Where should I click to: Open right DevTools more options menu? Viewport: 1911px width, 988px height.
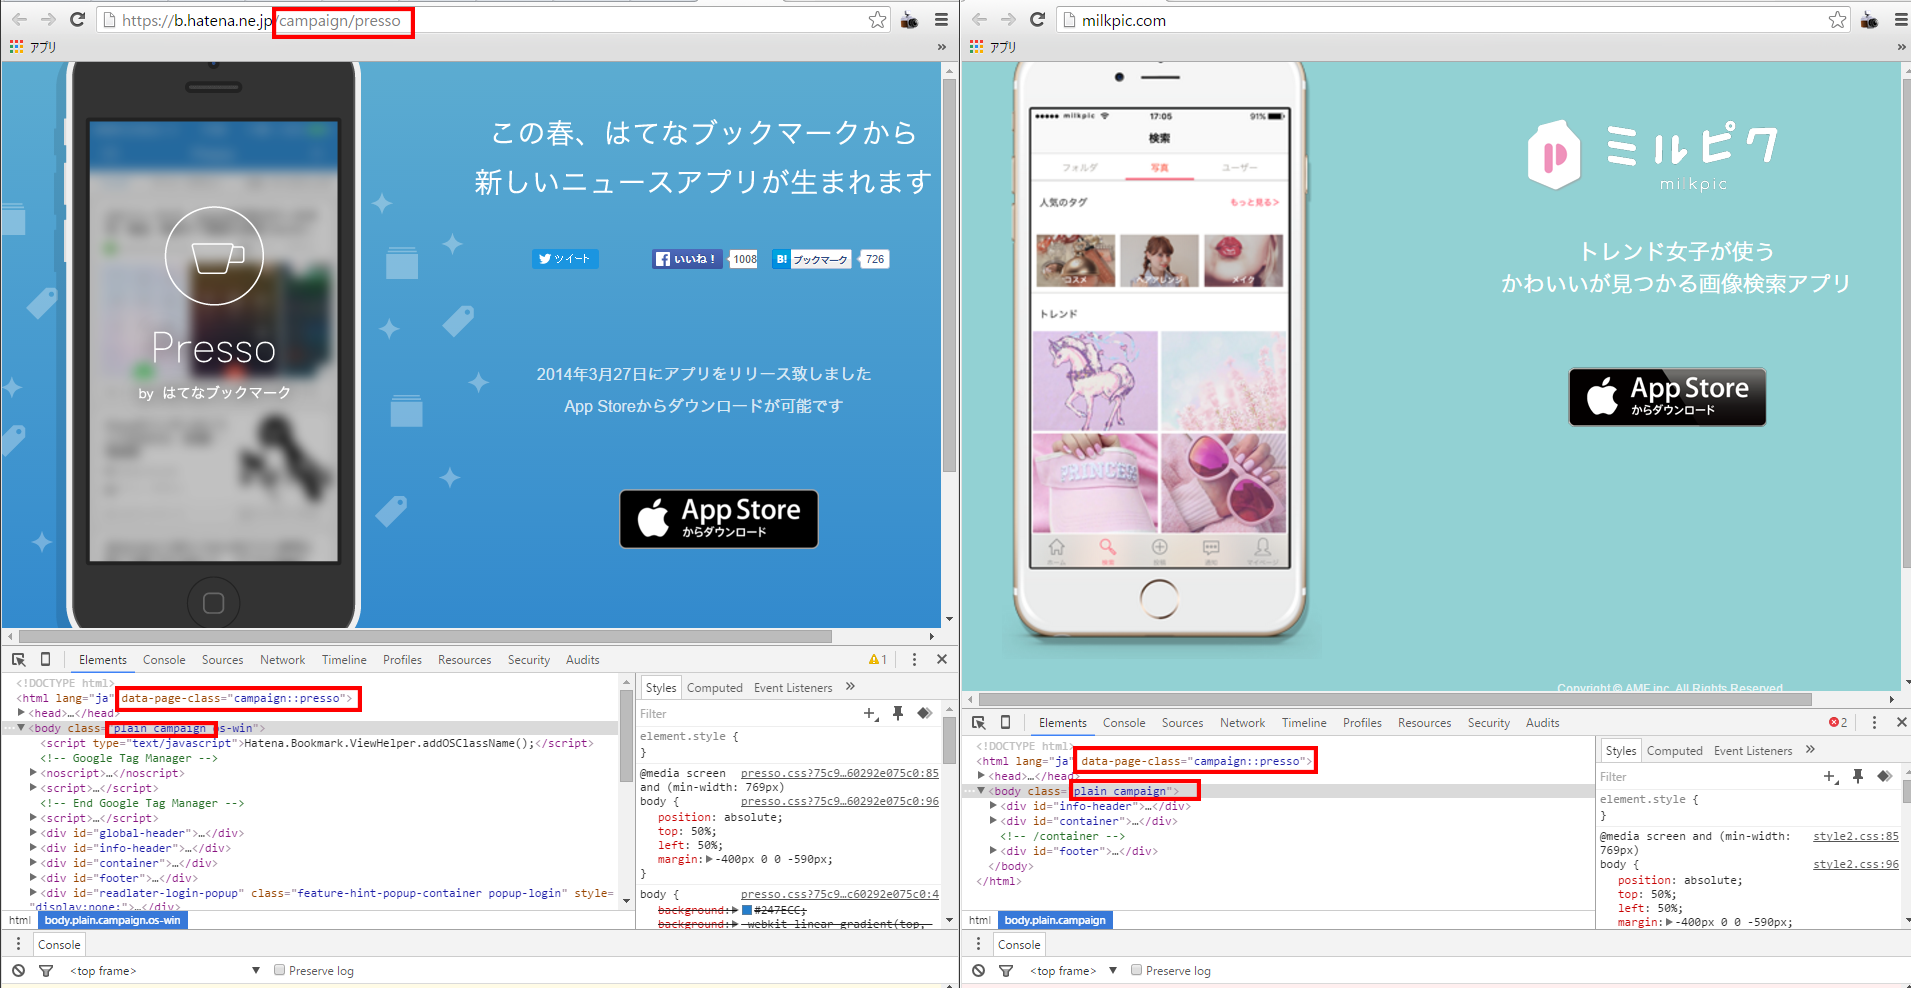point(1873,723)
